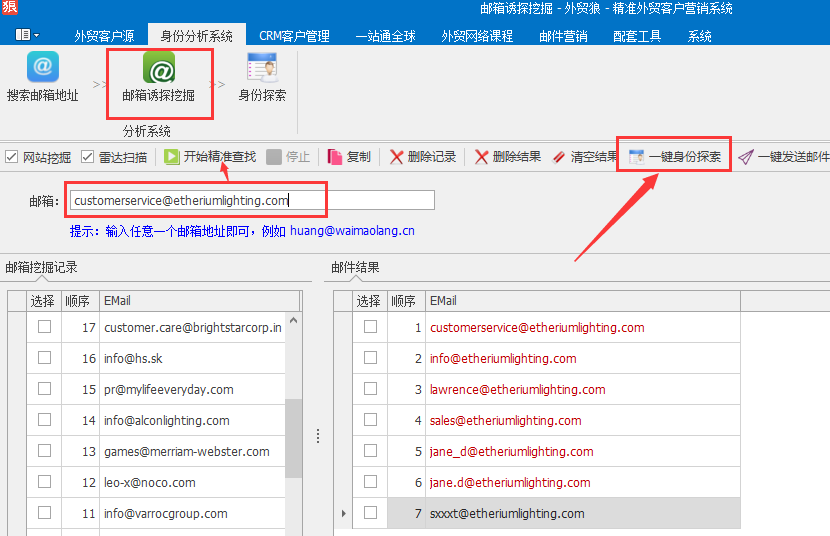
Task: Open the 搜索邮箱地址 email search tool
Action: click(x=42, y=77)
